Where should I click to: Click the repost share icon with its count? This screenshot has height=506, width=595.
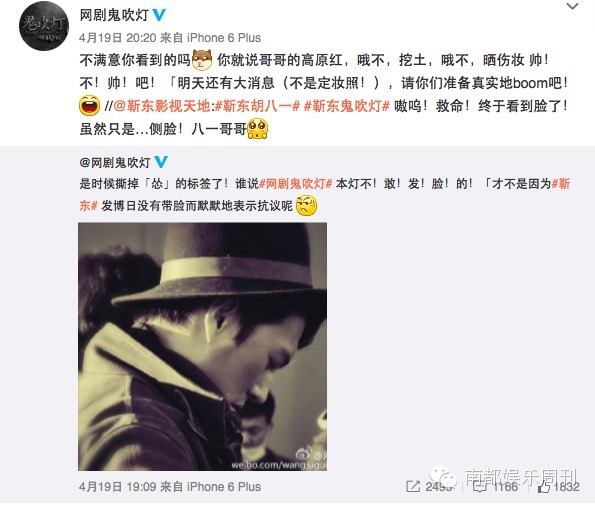[x=428, y=487]
